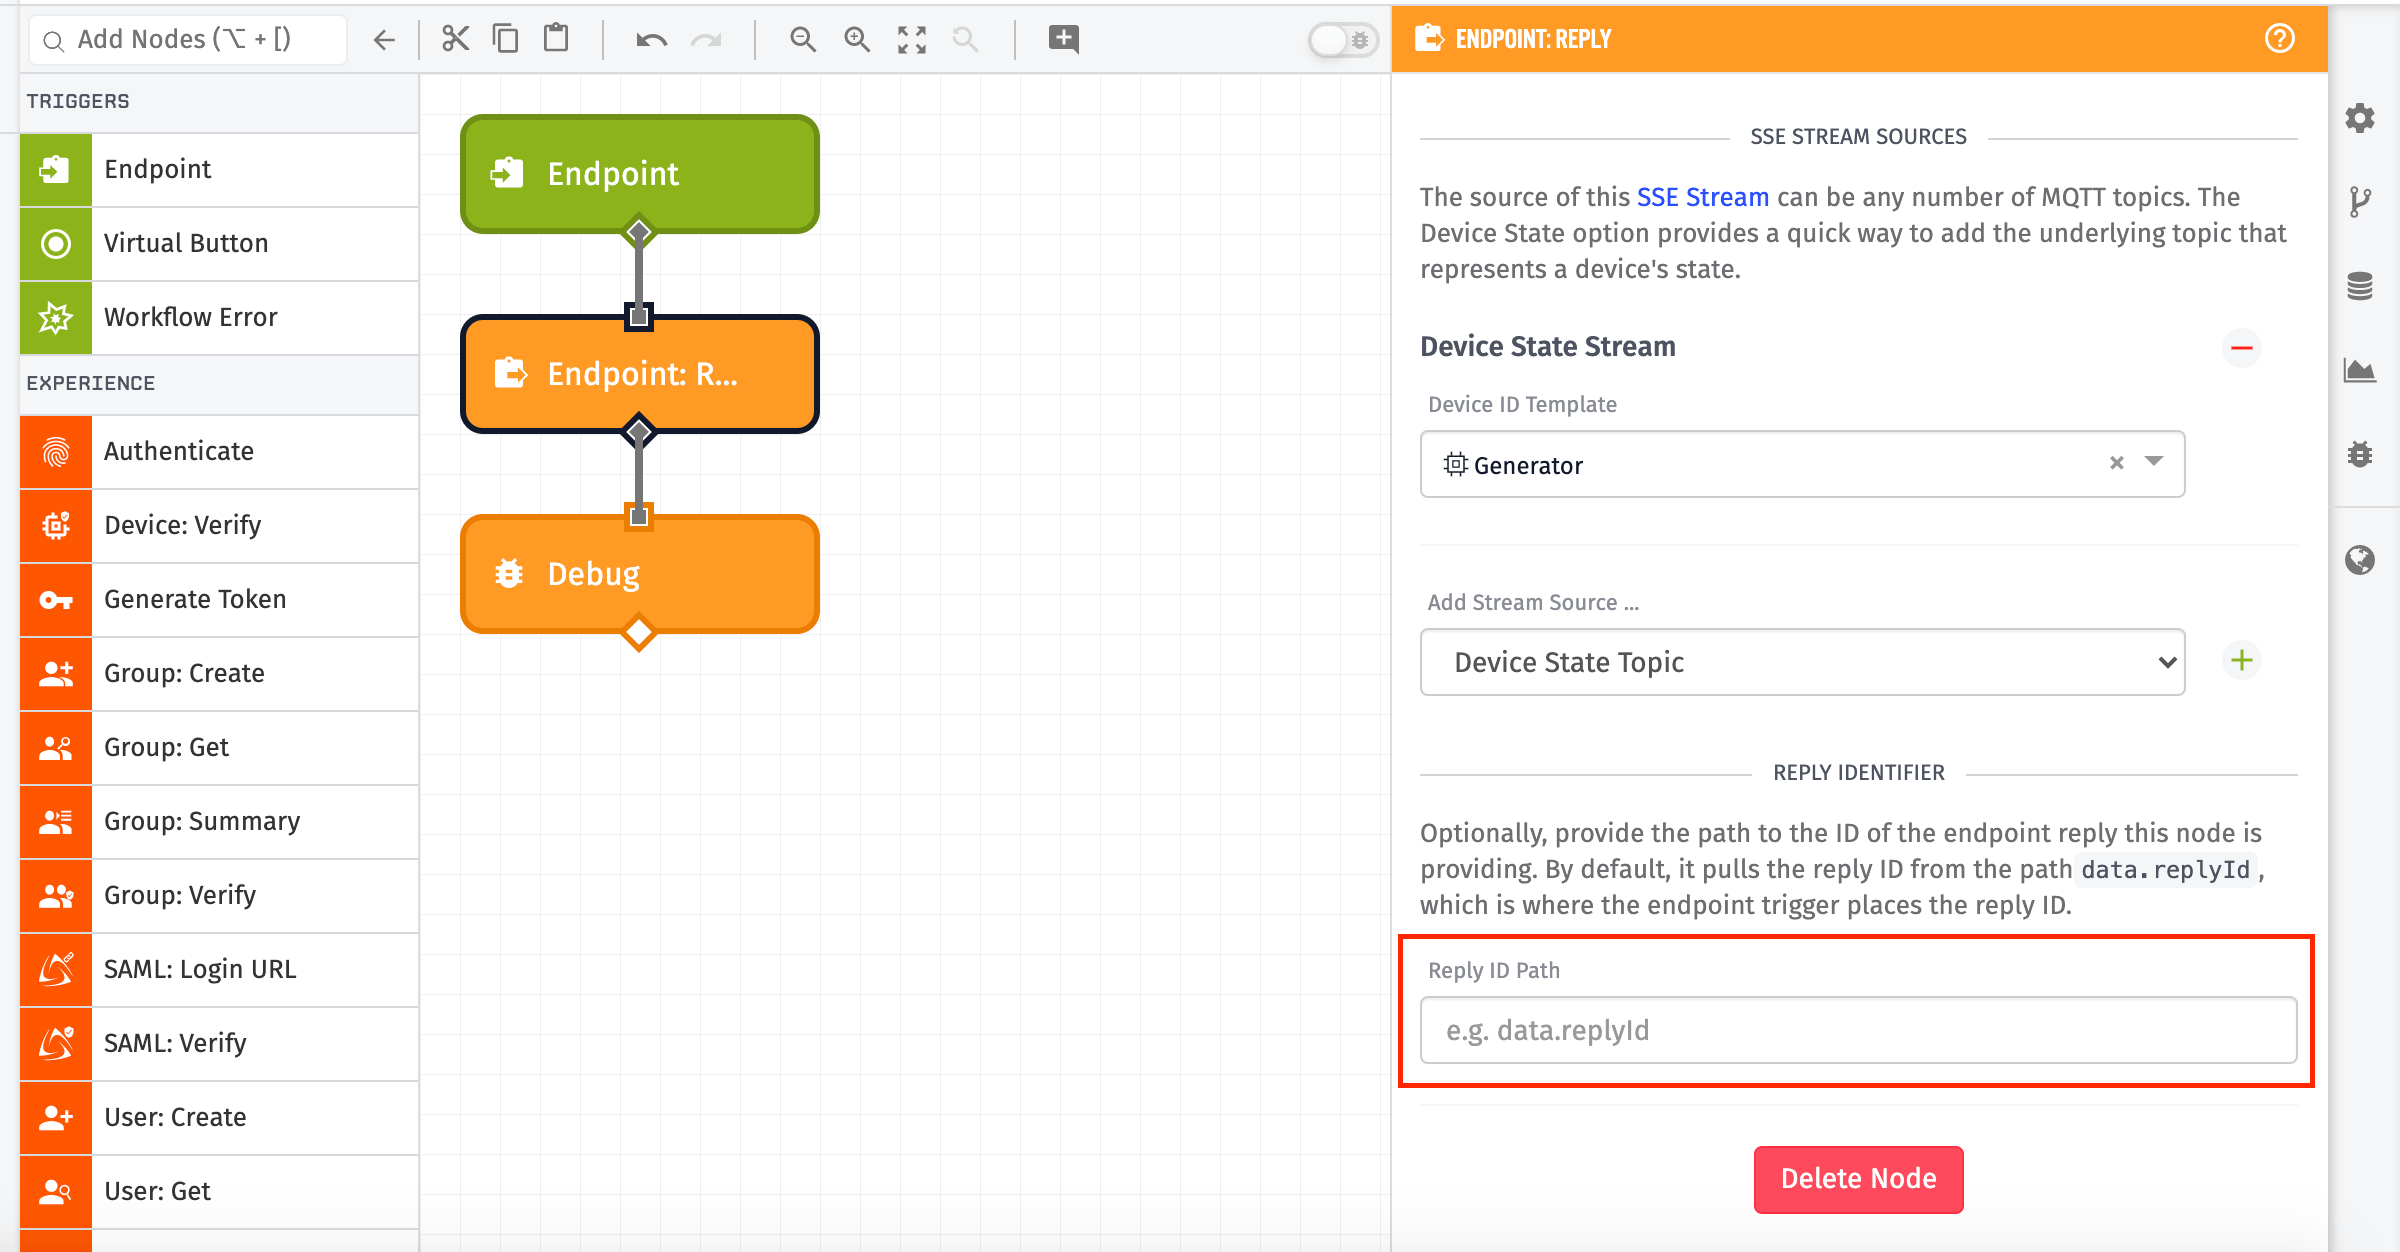Remove Device State Stream with minus icon
2400x1252 pixels.
[2242, 348]
